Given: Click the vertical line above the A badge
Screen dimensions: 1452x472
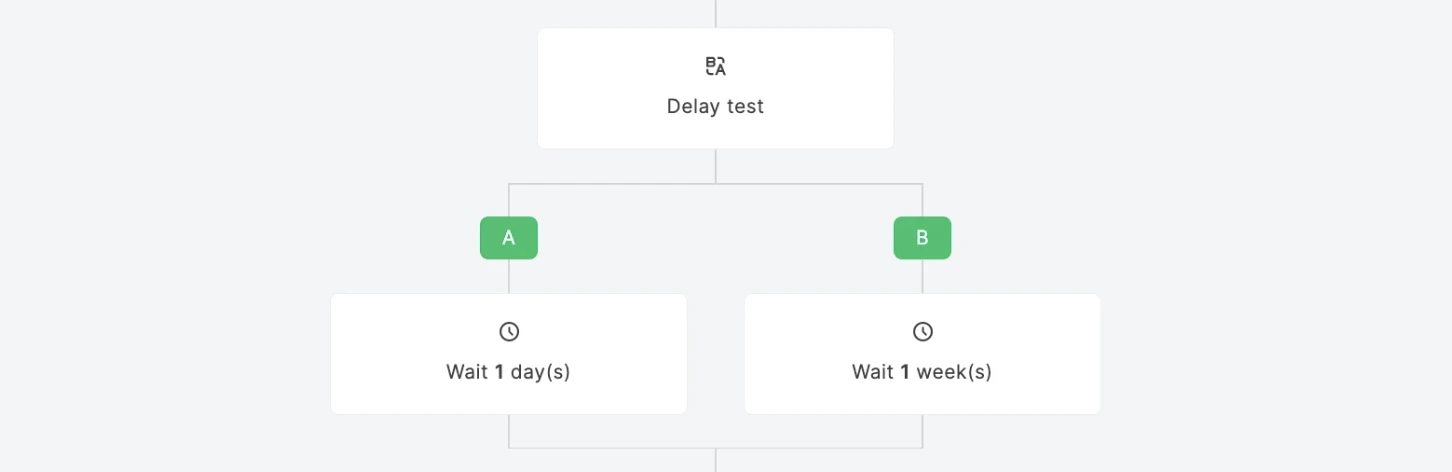Looking at the screenshot, I should pyautogui.click(x=509, y=200).
